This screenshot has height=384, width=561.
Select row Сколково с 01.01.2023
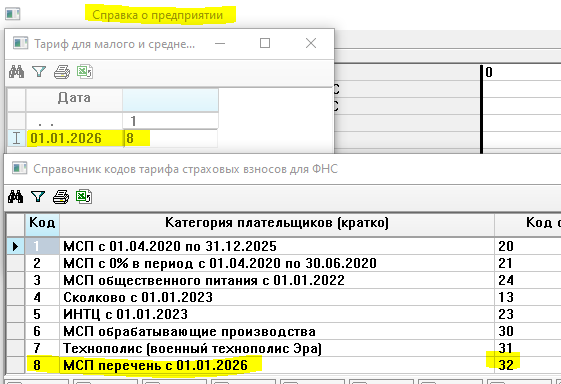(x=283, y=297)
